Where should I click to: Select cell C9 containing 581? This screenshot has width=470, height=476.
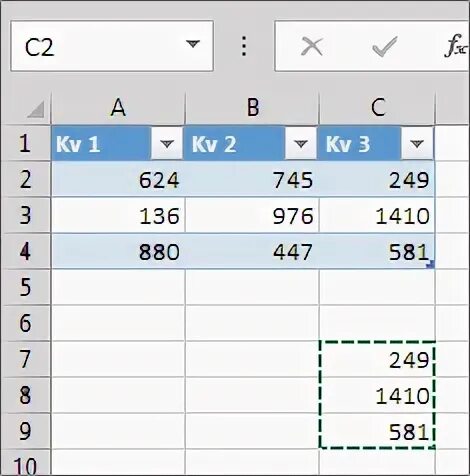tap(377, 431)
